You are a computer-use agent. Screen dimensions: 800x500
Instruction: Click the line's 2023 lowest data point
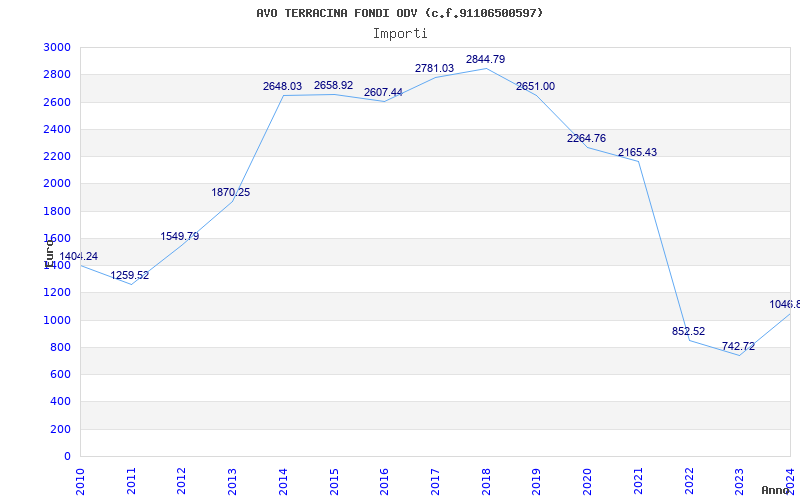739,355
